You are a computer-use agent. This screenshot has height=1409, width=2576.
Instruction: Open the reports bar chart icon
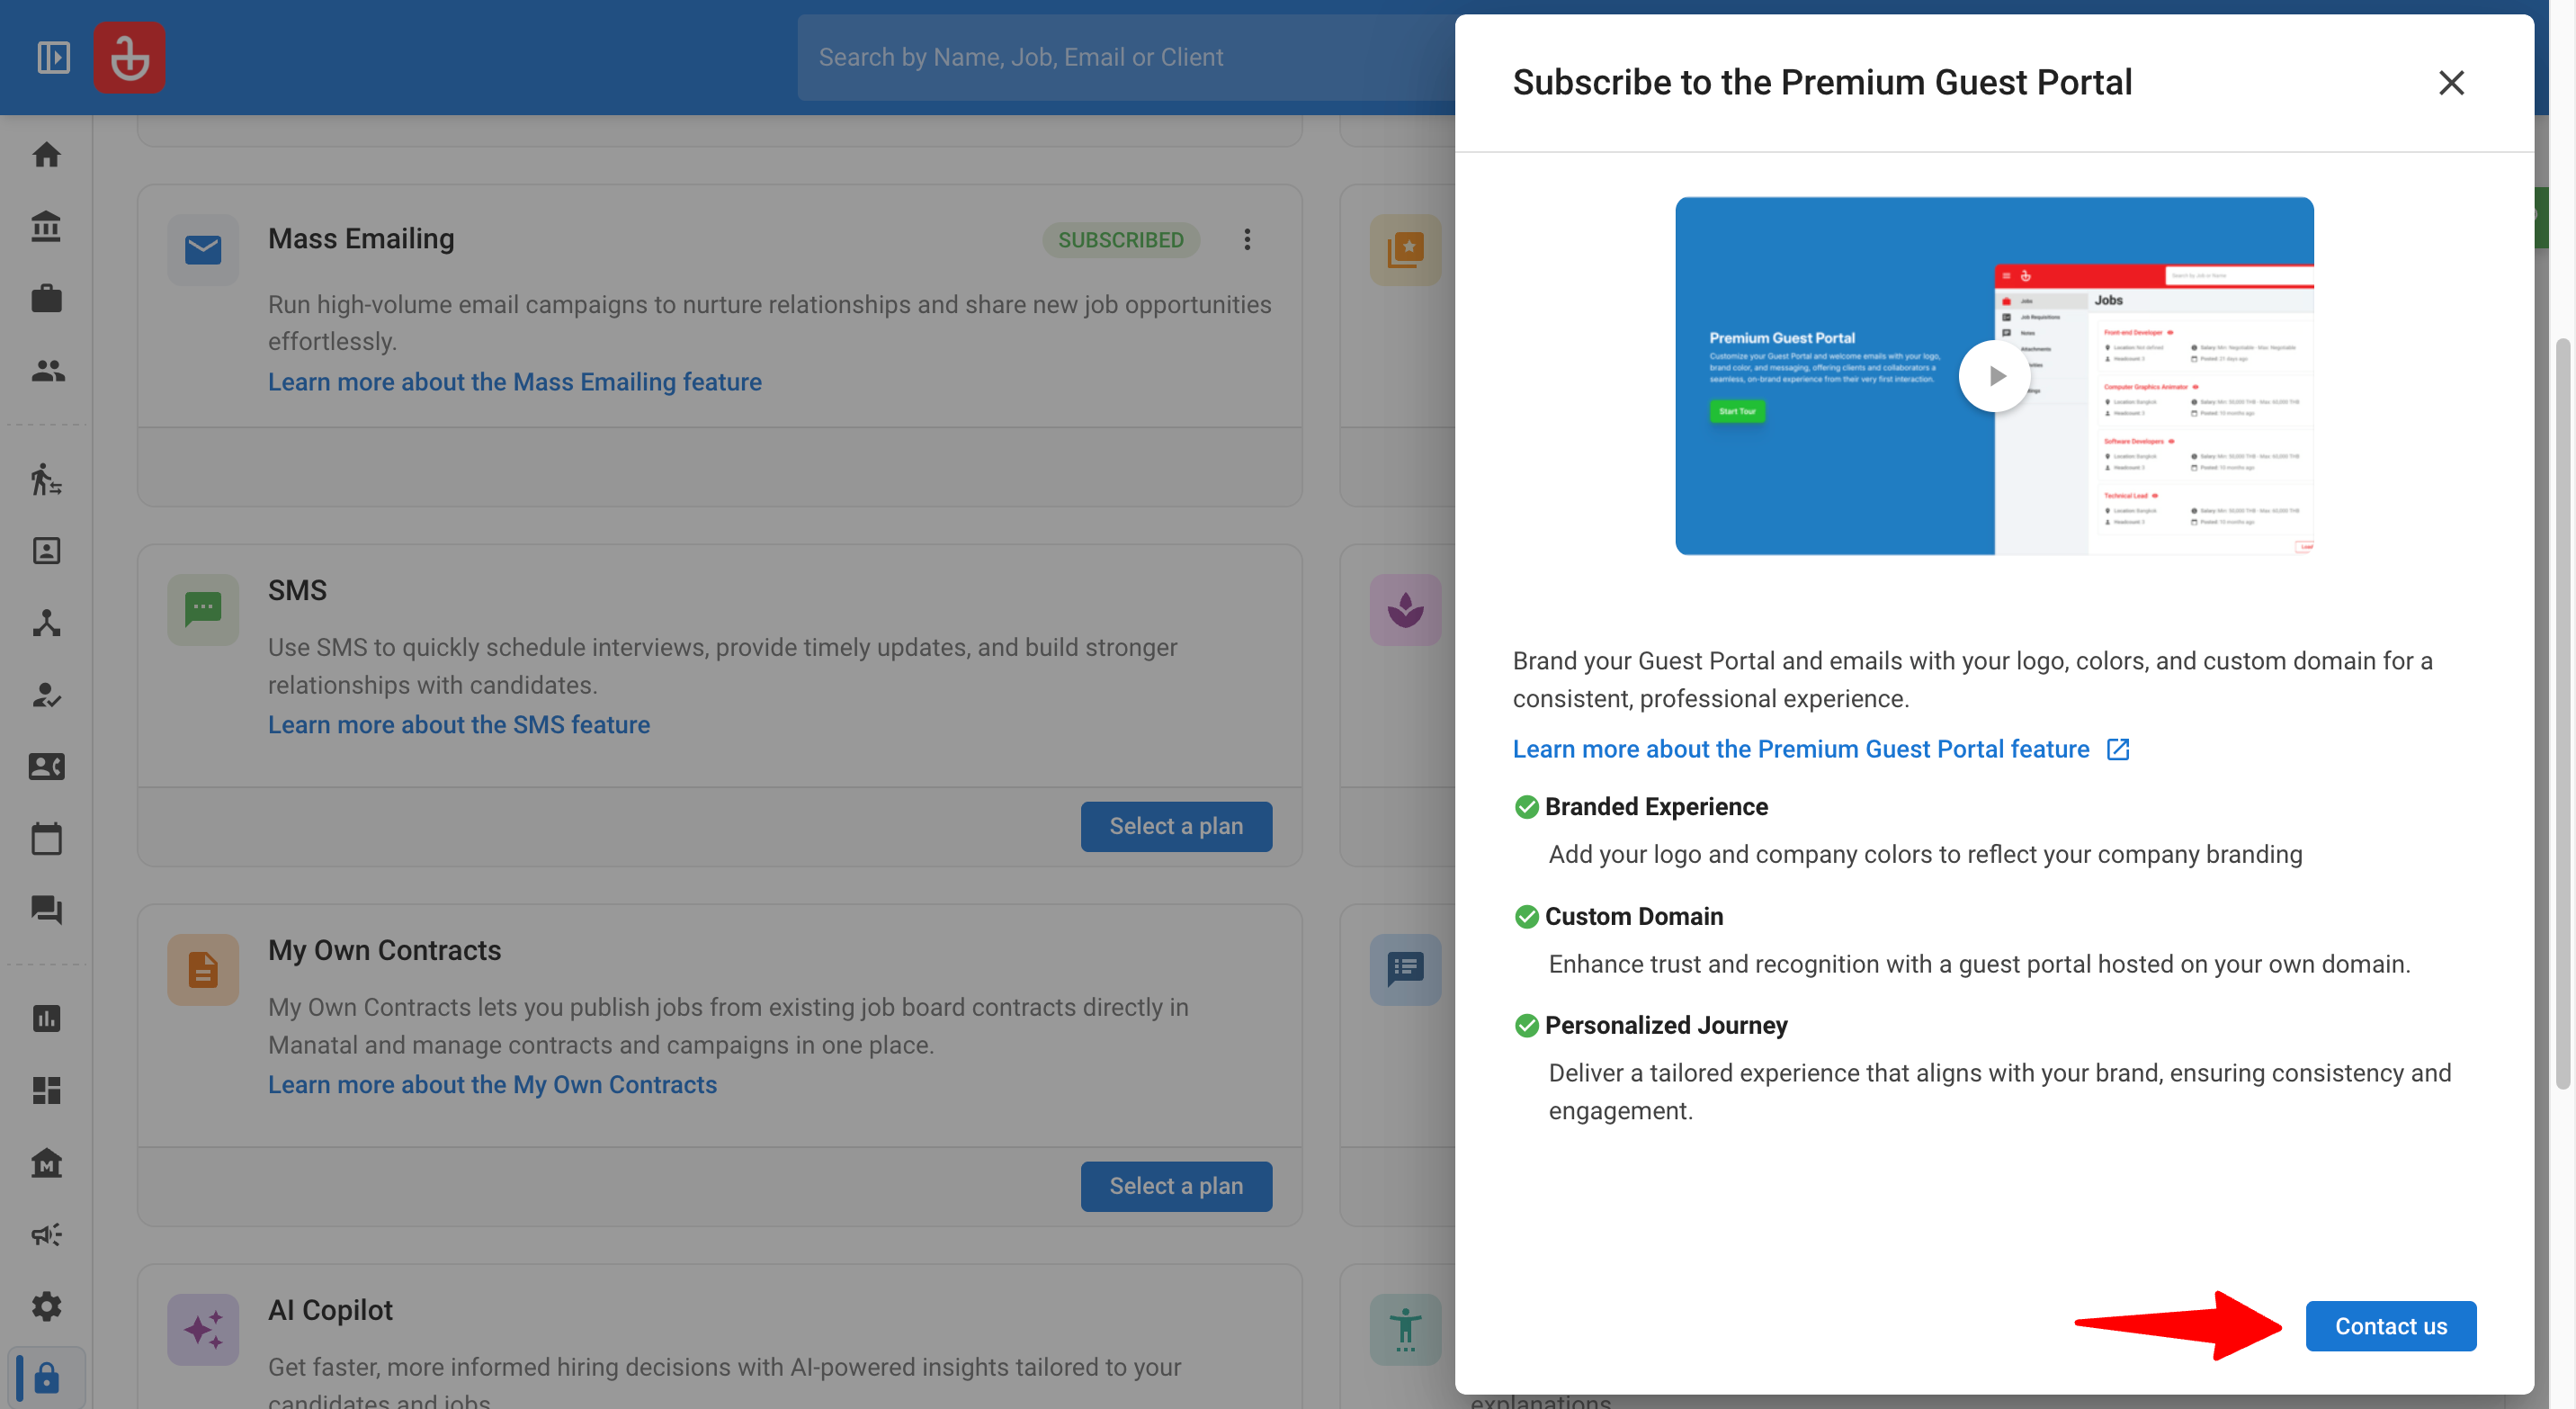[46, 1018]
